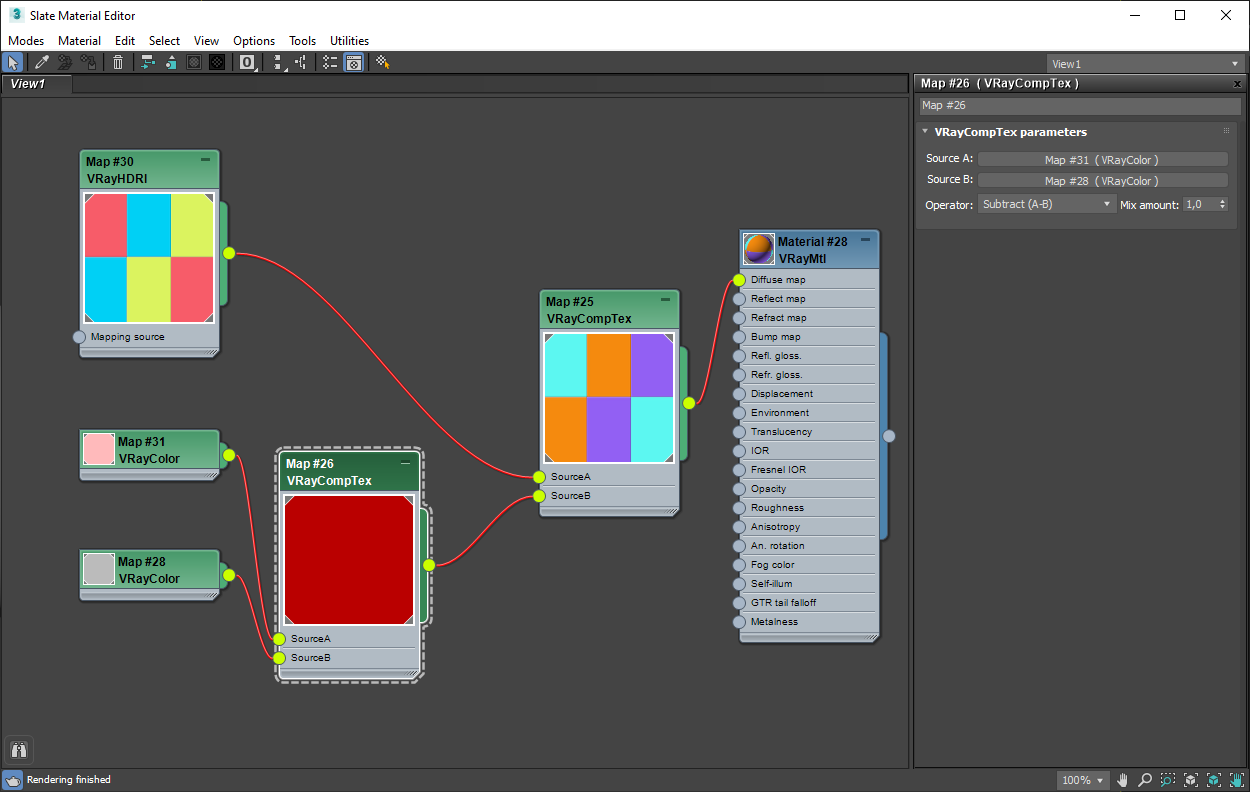Select the Pan hand tool at bottom right
This screenshot has height=792, width=1250.
coord(1122,780)
